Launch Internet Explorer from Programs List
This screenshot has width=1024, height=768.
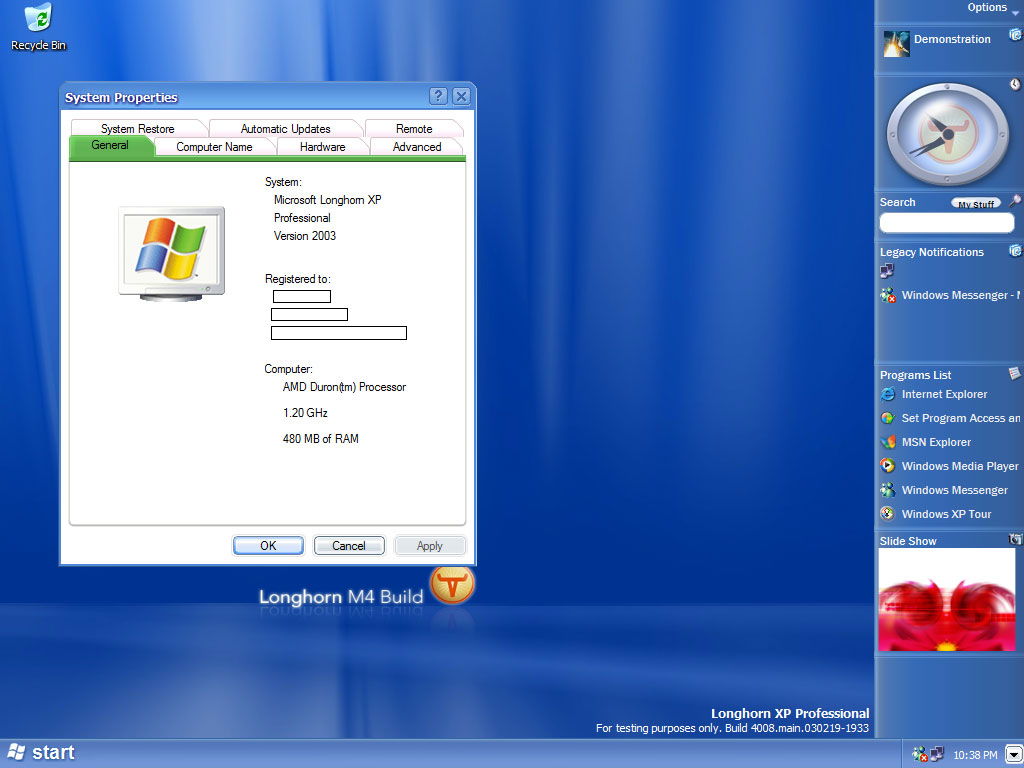click(x=944, y=394)
